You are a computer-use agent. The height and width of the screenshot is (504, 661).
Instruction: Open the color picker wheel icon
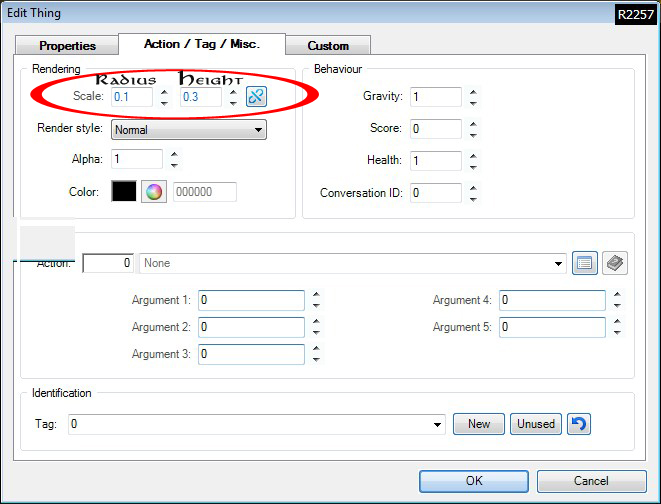pyautogui.click(x=154, y=192)
